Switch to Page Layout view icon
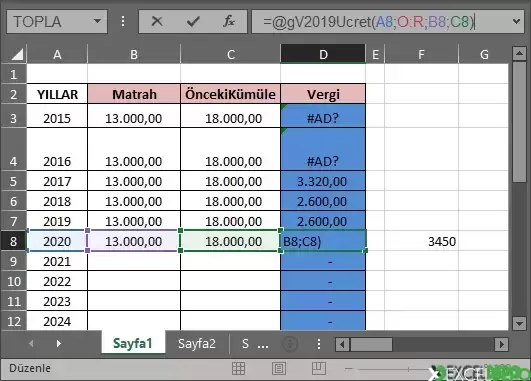 [x=279, y=368]
